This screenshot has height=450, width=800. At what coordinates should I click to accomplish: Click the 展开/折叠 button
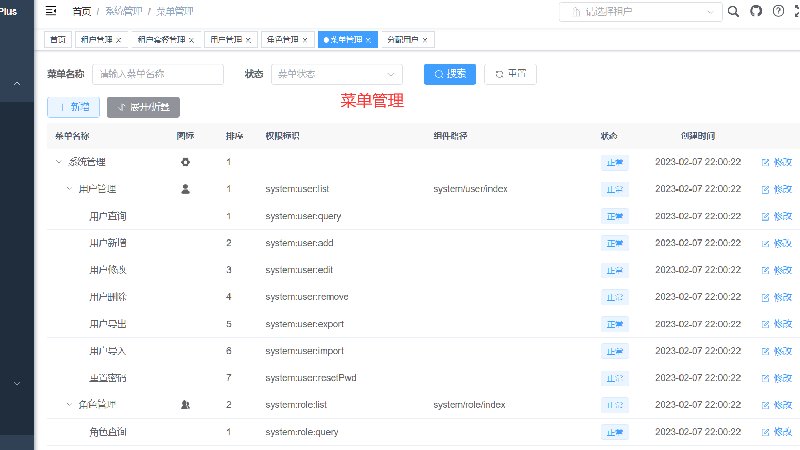pyautogui.click(x=143, y=107)
